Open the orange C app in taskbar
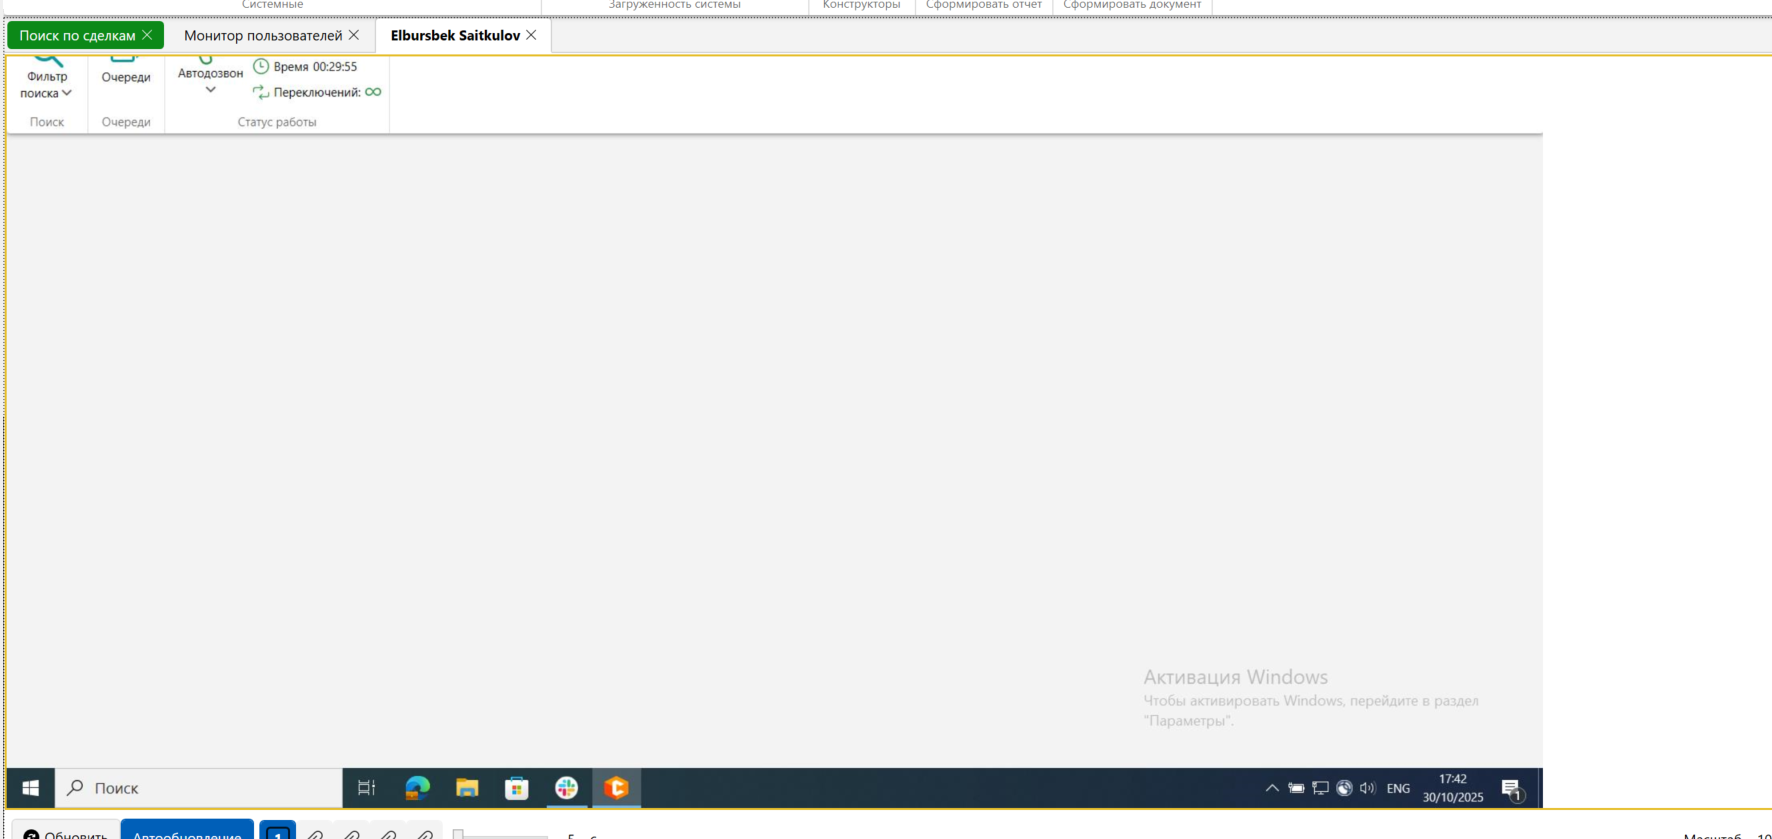The width and height of the screenshot is (1772, 839). tap(617, 788)
